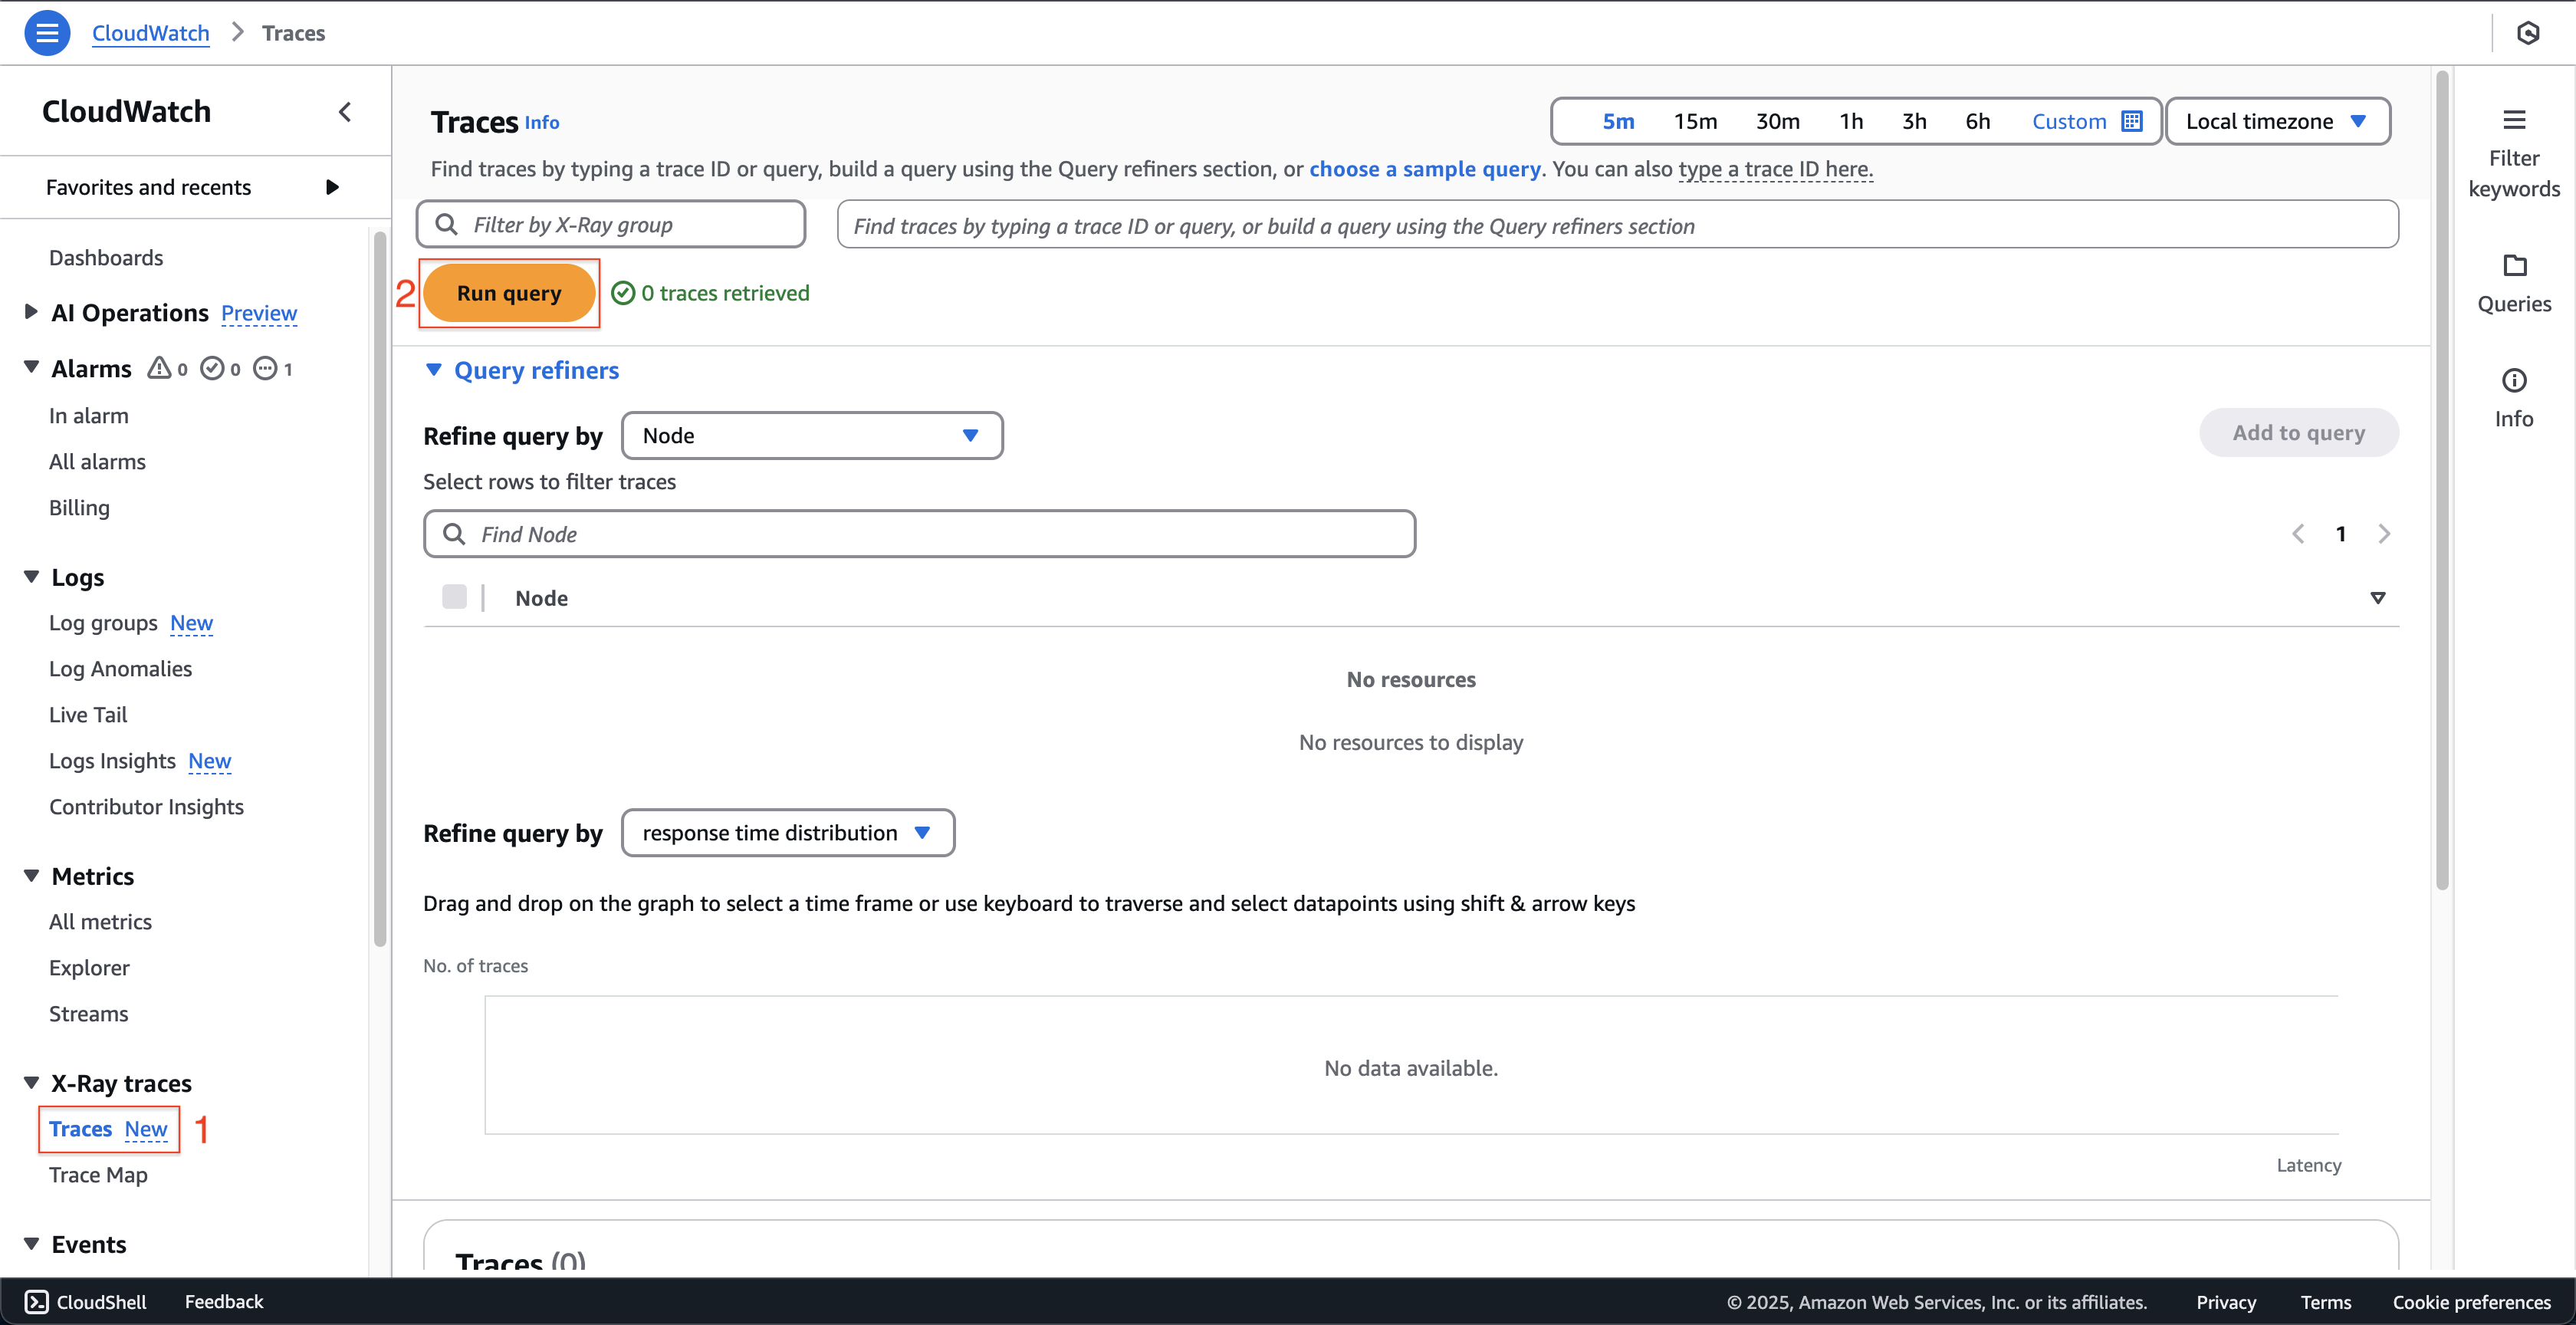Image resolution: width=2576 pixels, height=1325 pixels.
Task: Collapse the Query refiners section
Action: (434, 368)
